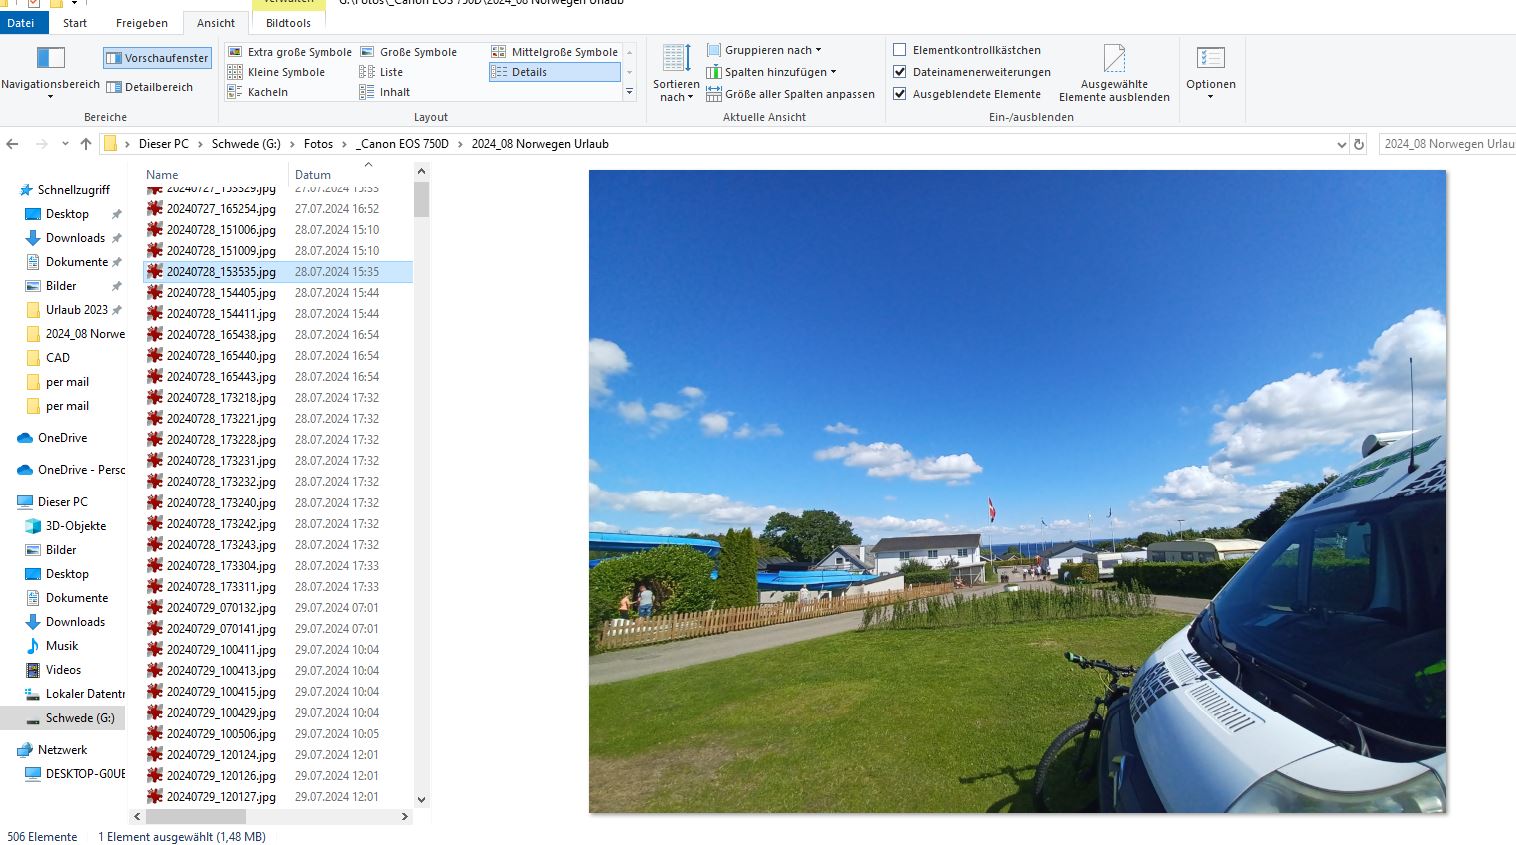Click the Navigationsbereich pane icon
1516x845 pixels.
[50, 58]
